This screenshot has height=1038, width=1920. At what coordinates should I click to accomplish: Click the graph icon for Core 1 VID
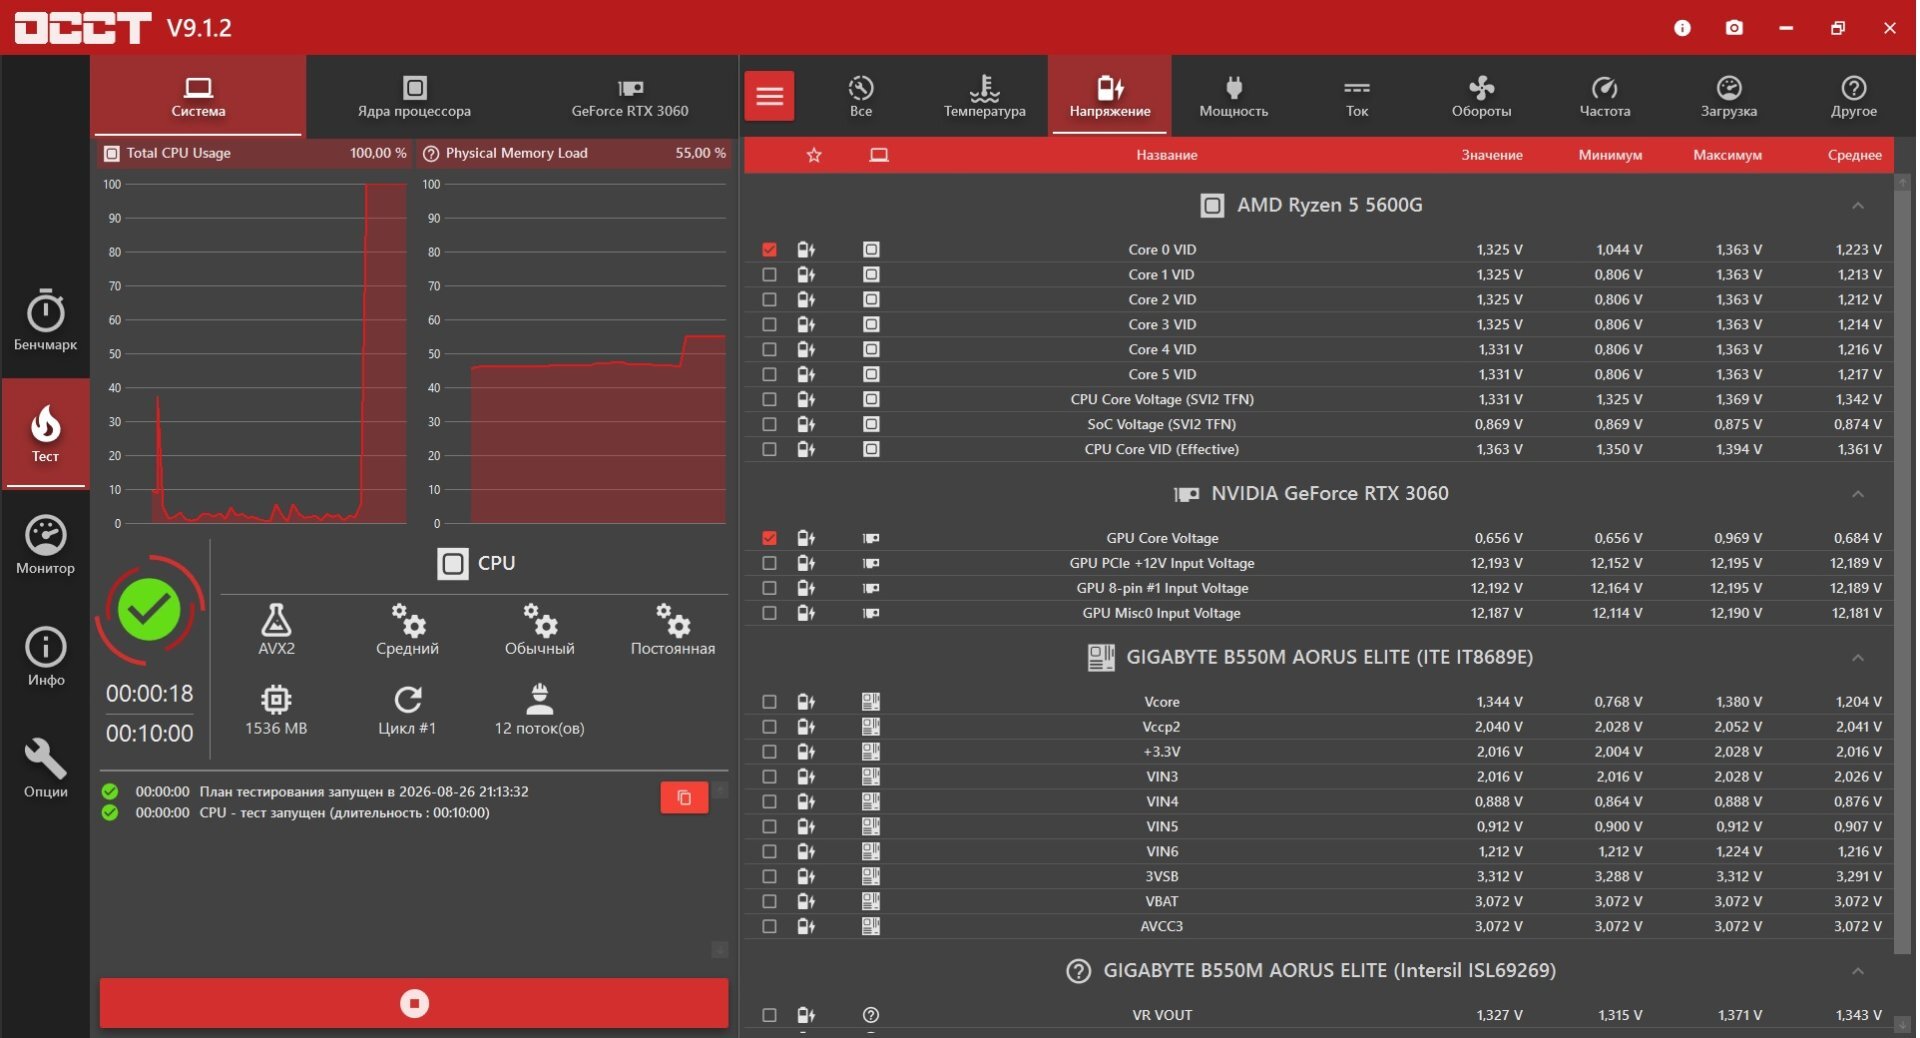coord(806,274)
